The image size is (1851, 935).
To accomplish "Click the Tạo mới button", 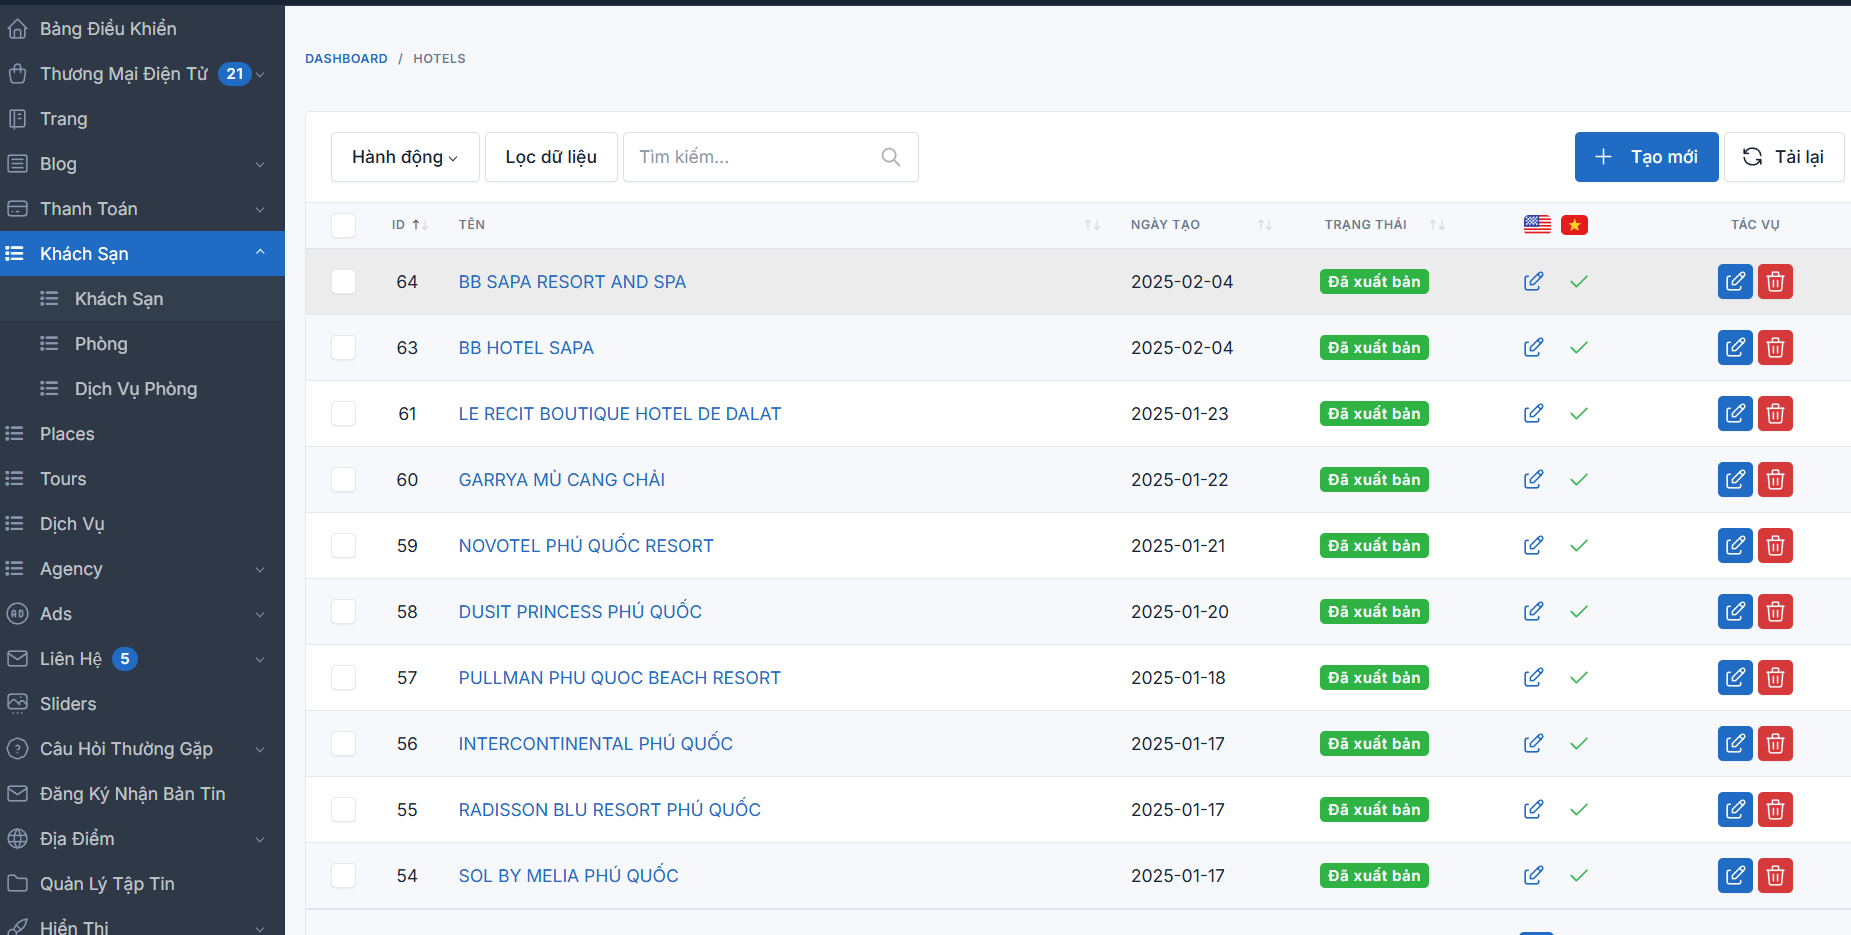I will tap(1646, 157).
